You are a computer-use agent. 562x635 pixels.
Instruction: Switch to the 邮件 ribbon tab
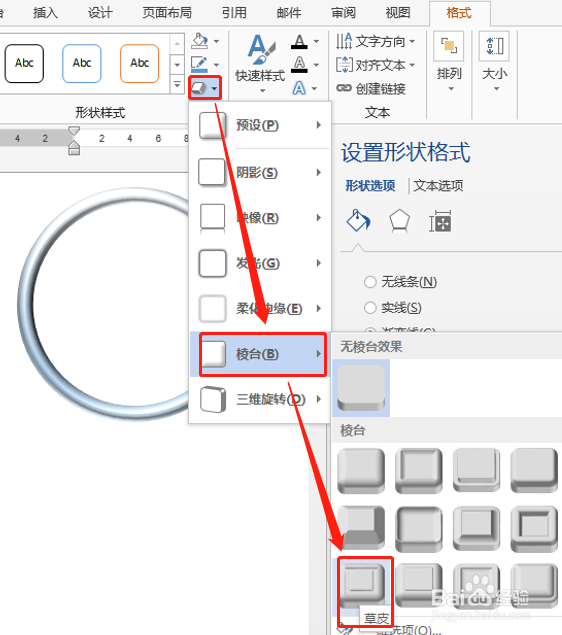(289, 13)
